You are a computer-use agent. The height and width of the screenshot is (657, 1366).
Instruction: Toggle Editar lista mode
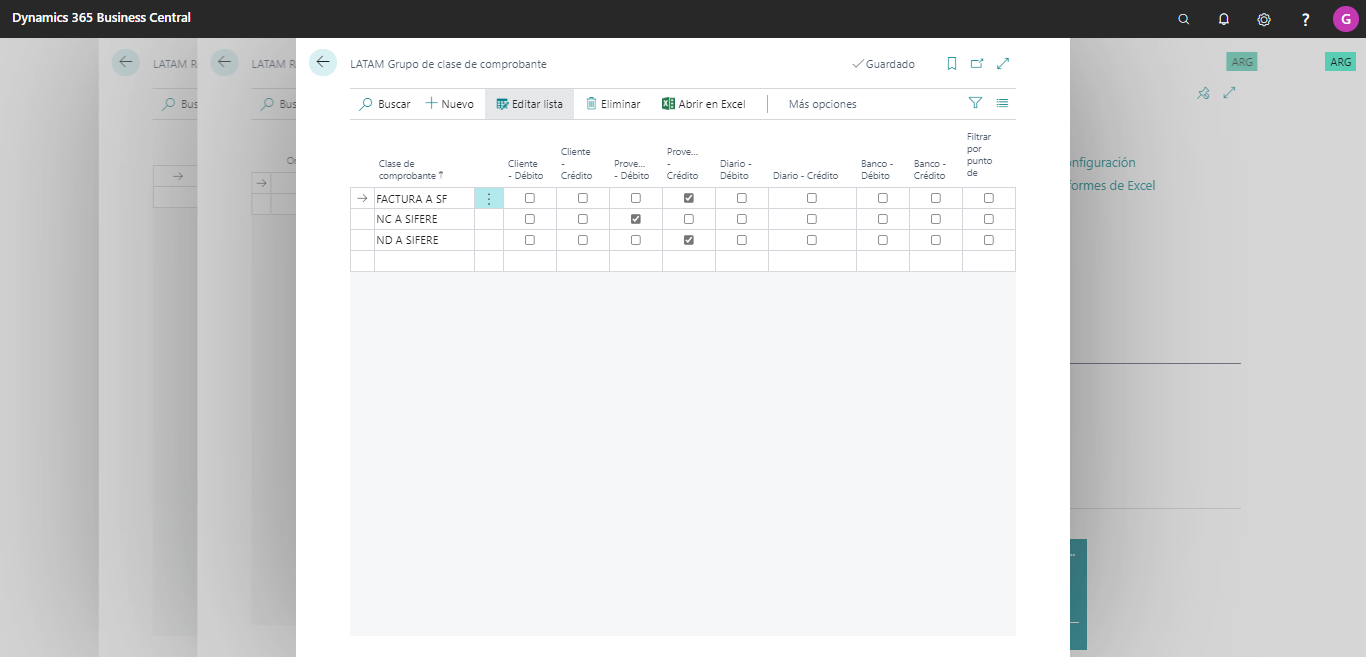(529, 104)
